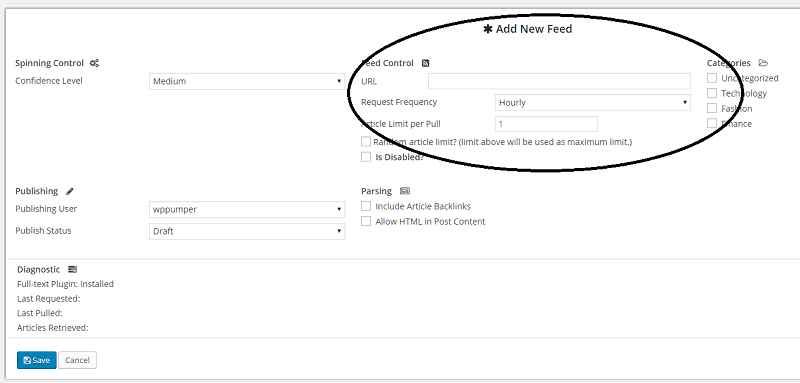Click the Diagnostic list icon
This screenshot has width=800, height=383.
click(x=72, y=269)
